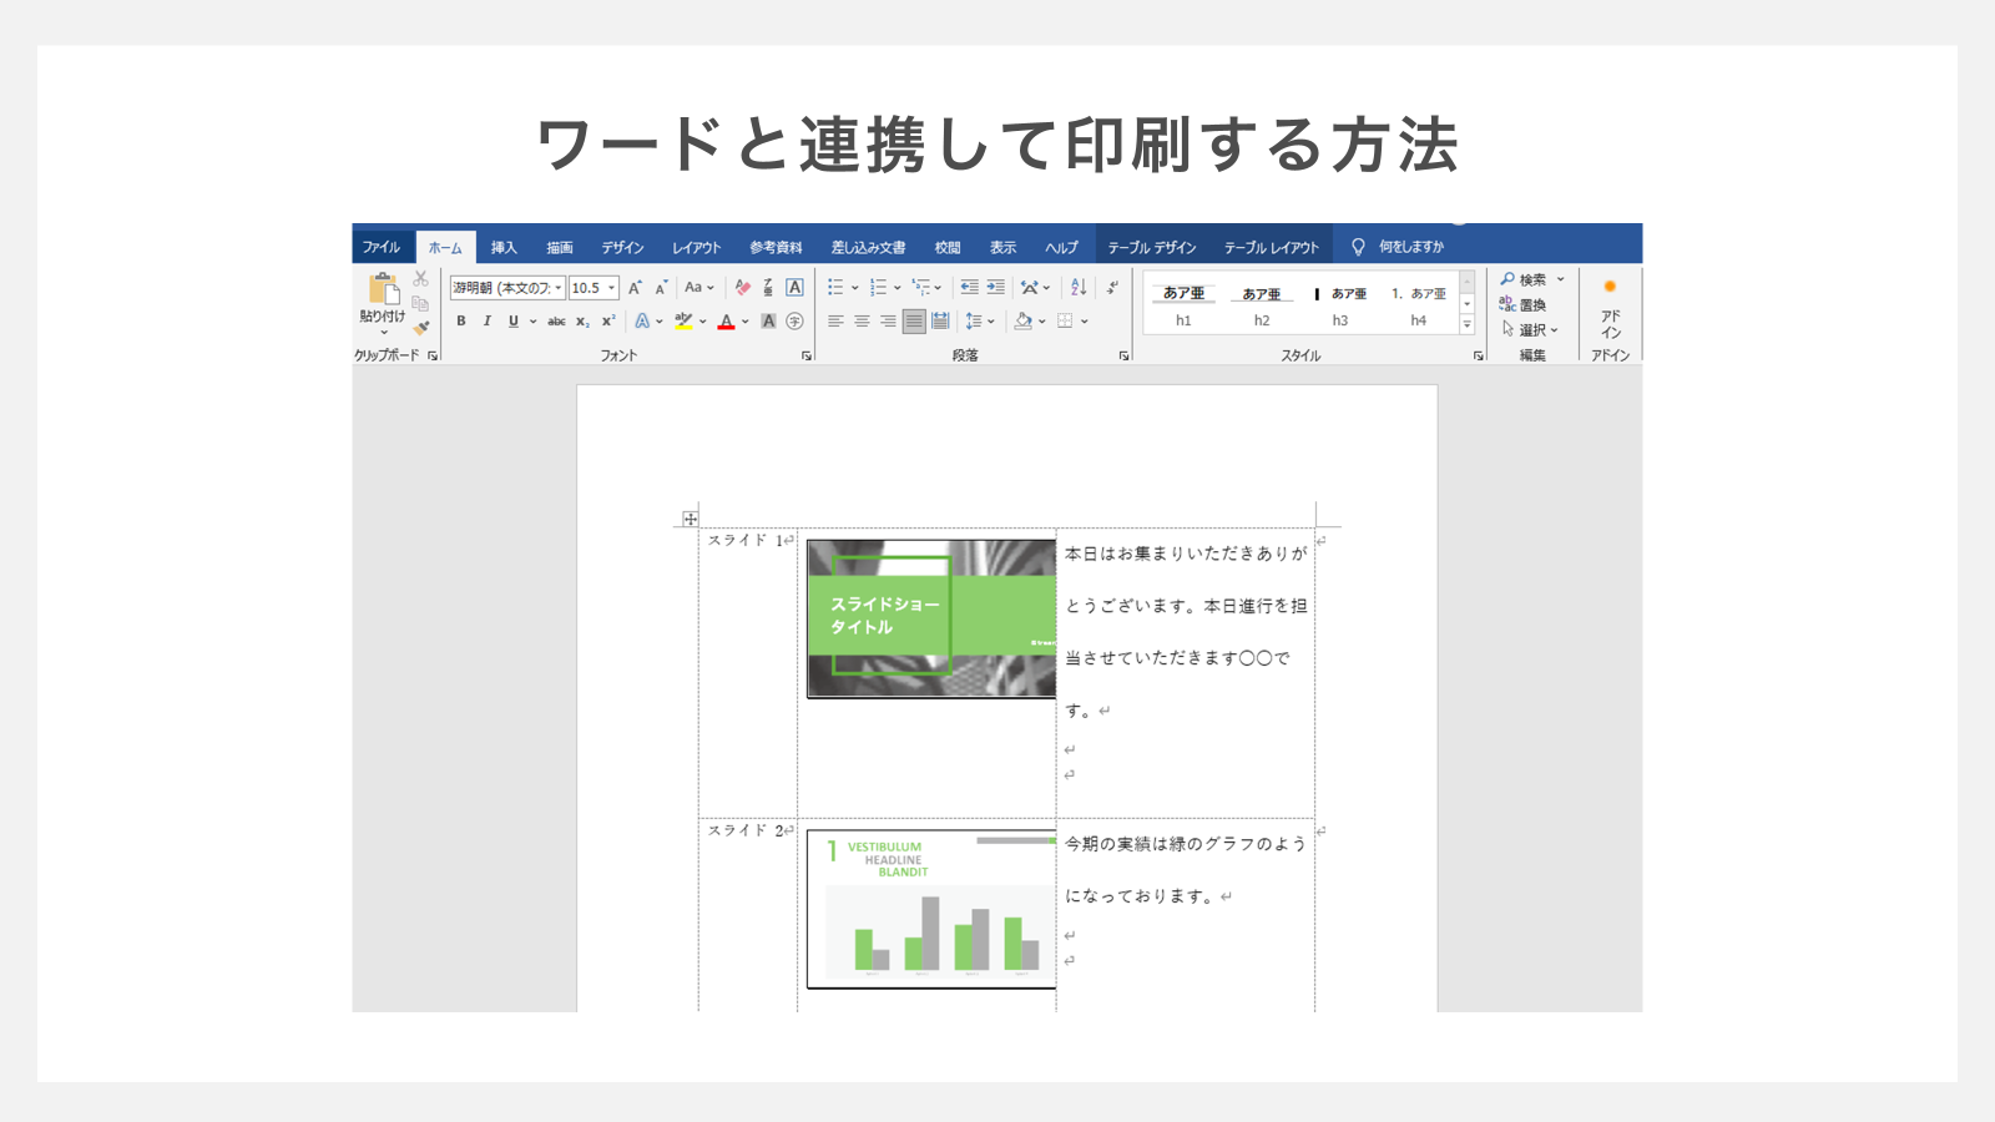Switch to the テーブル デザイン tab

(x=1151, y=247)
